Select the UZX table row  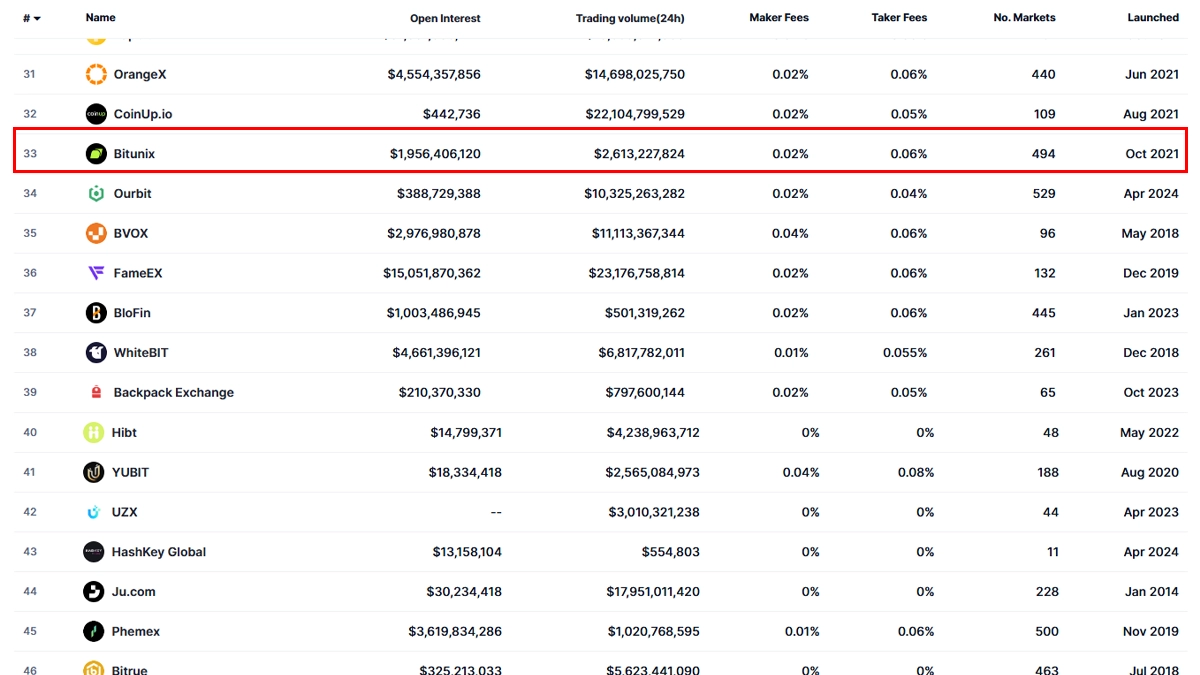click(600, 512)
